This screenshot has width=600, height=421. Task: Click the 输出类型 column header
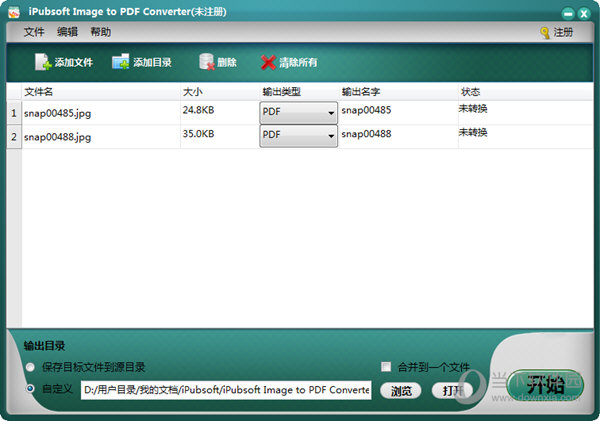point(299,92)
